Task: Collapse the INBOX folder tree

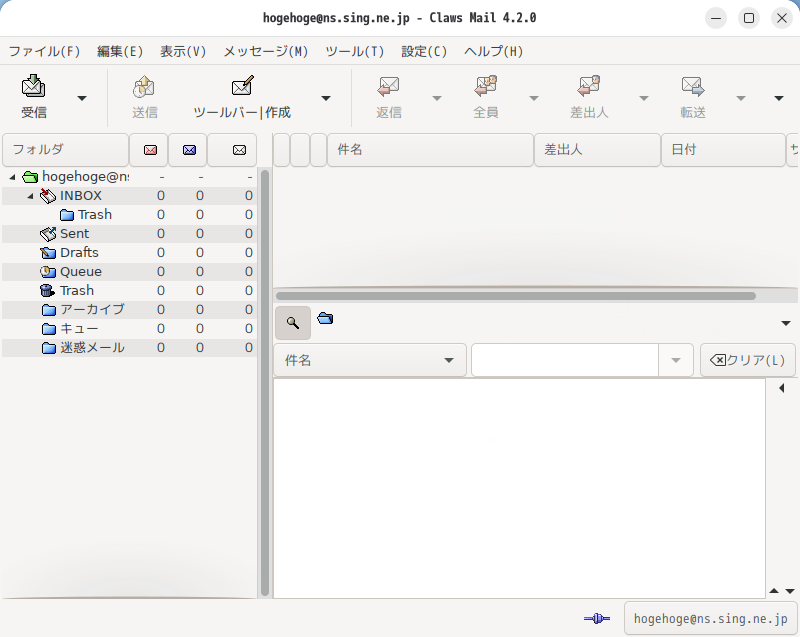Action: click(x=28, y=195)
